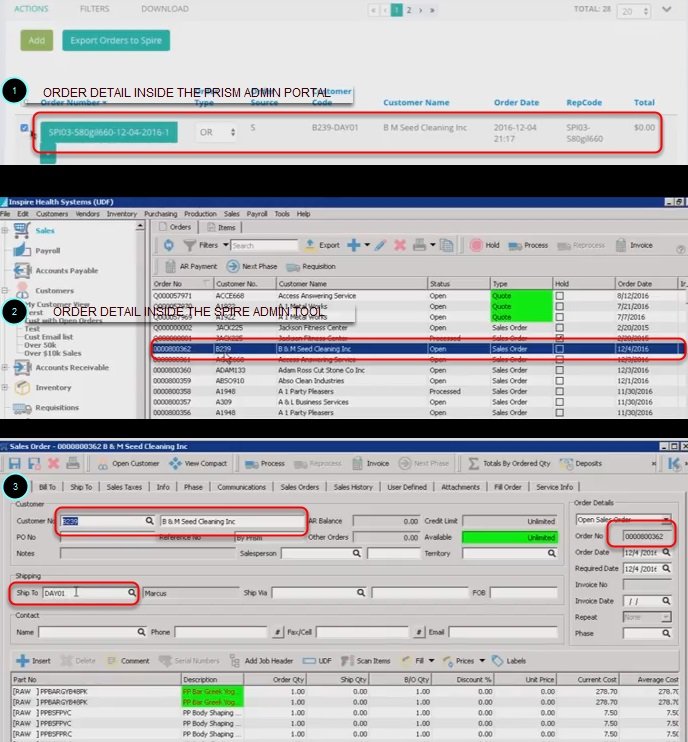Click the Insert line item plus icon
Image resolution: width=688 pixels, height=742 pixels.
22,661
